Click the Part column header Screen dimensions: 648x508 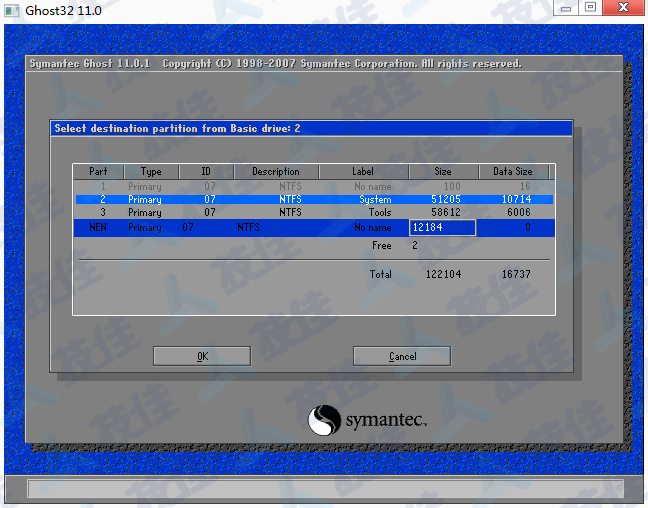(x=98, y=172)
